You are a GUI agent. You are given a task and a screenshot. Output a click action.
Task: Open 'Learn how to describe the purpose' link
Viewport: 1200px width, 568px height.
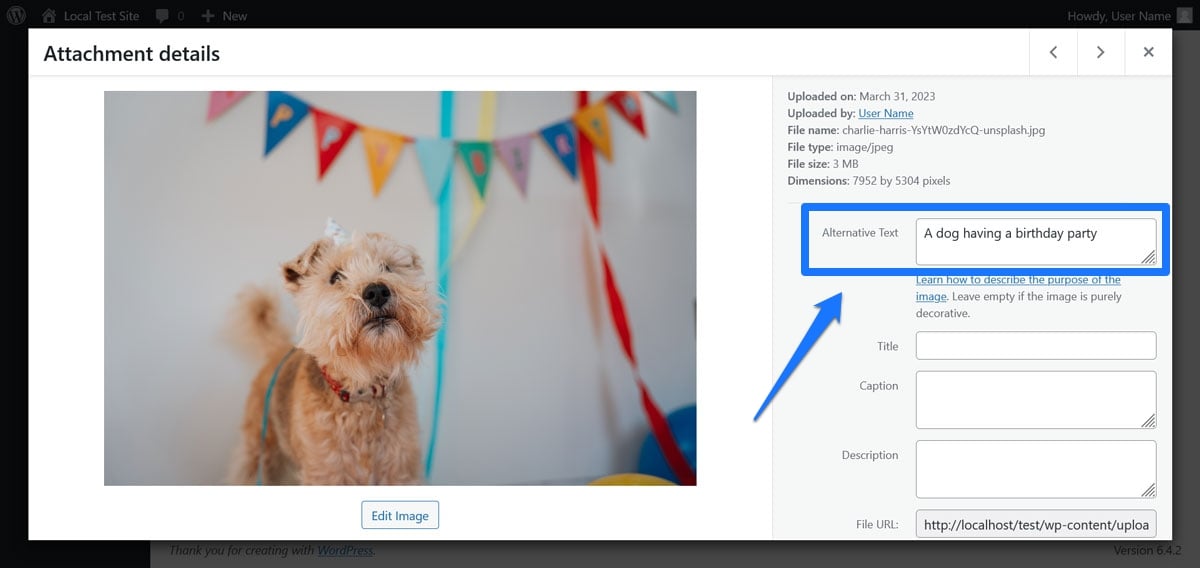click(x=1018, y=281)
